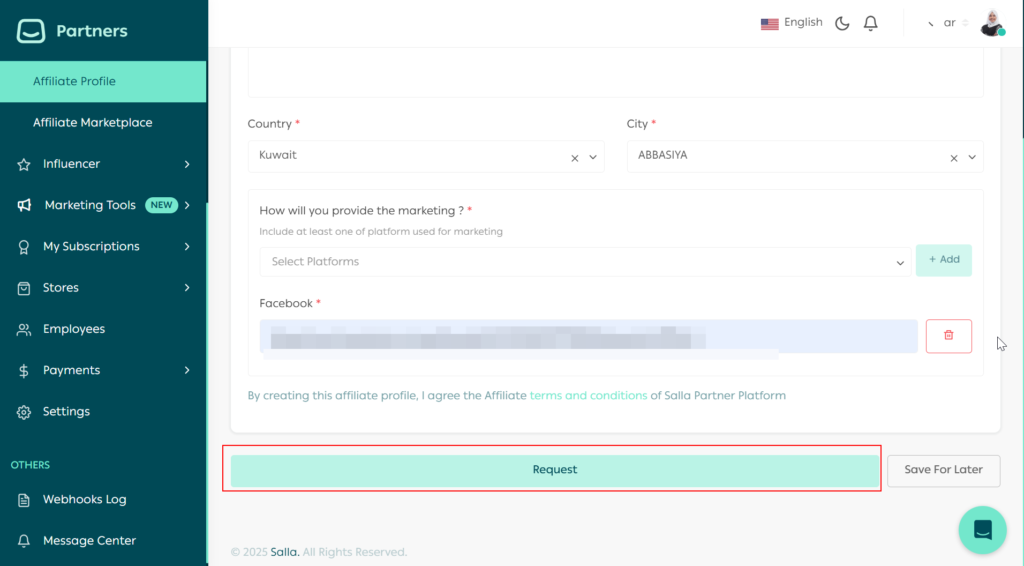Click the Salla Partners logo
This screenshot has width=1024, height=566.
point(73,31)
